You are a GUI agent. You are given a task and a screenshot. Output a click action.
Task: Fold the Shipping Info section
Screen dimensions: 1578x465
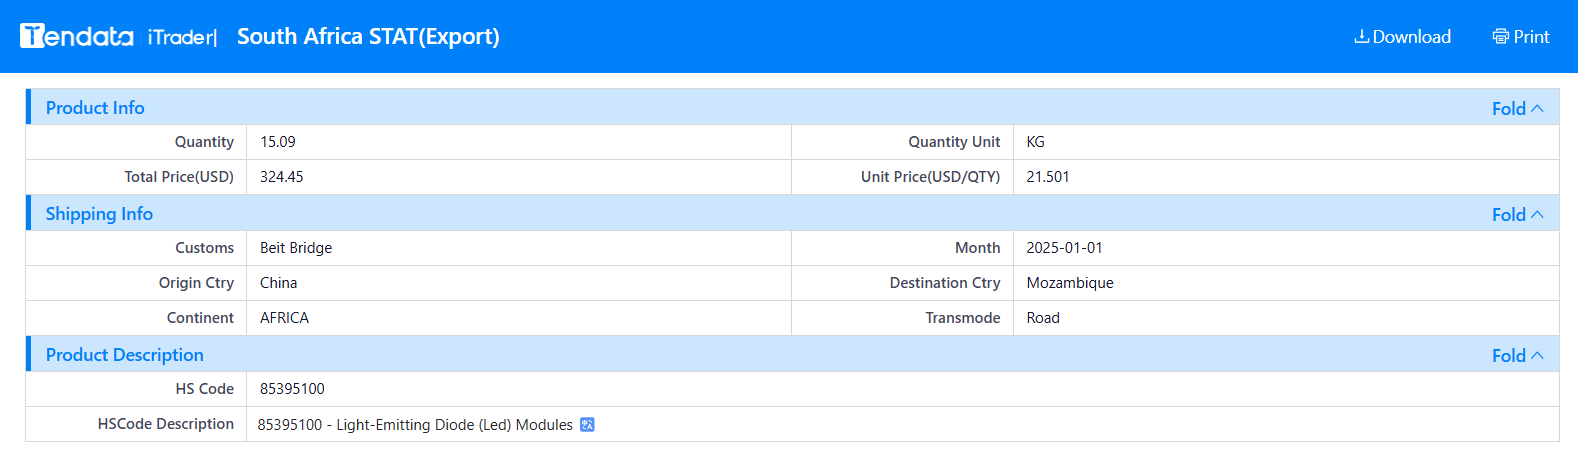point(1518,214)
